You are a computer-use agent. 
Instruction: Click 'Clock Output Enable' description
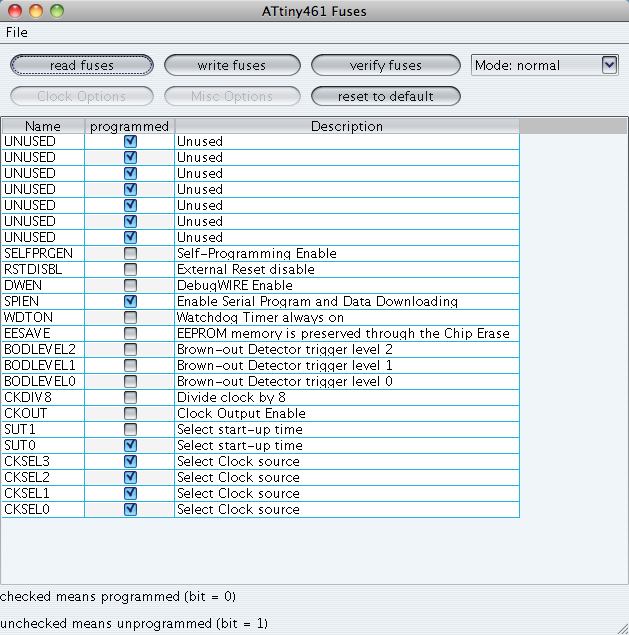[x=241, y=413]
